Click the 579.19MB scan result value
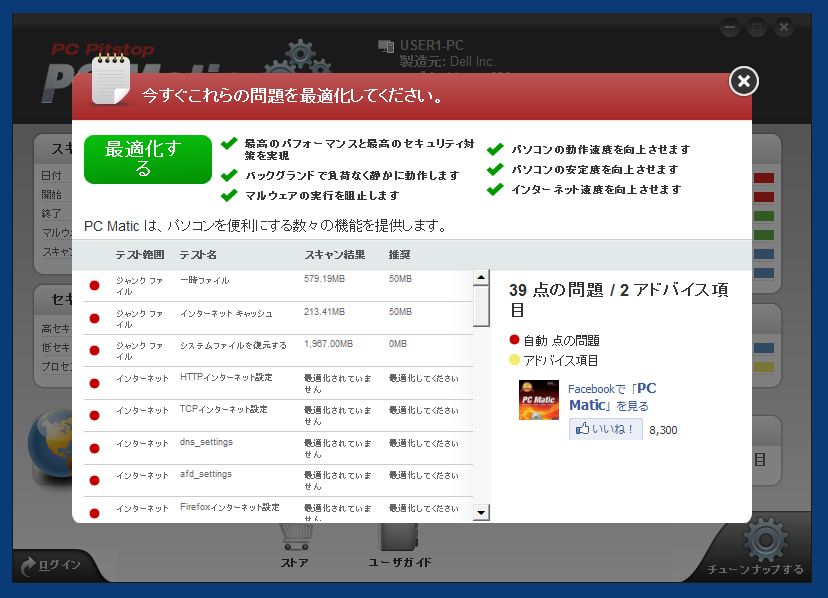Screen dimensions: 828x598 coord(324,279)
